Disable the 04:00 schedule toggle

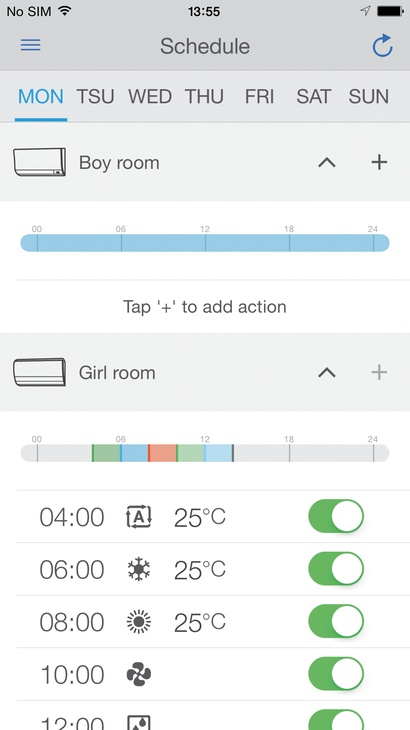point(336,516)
